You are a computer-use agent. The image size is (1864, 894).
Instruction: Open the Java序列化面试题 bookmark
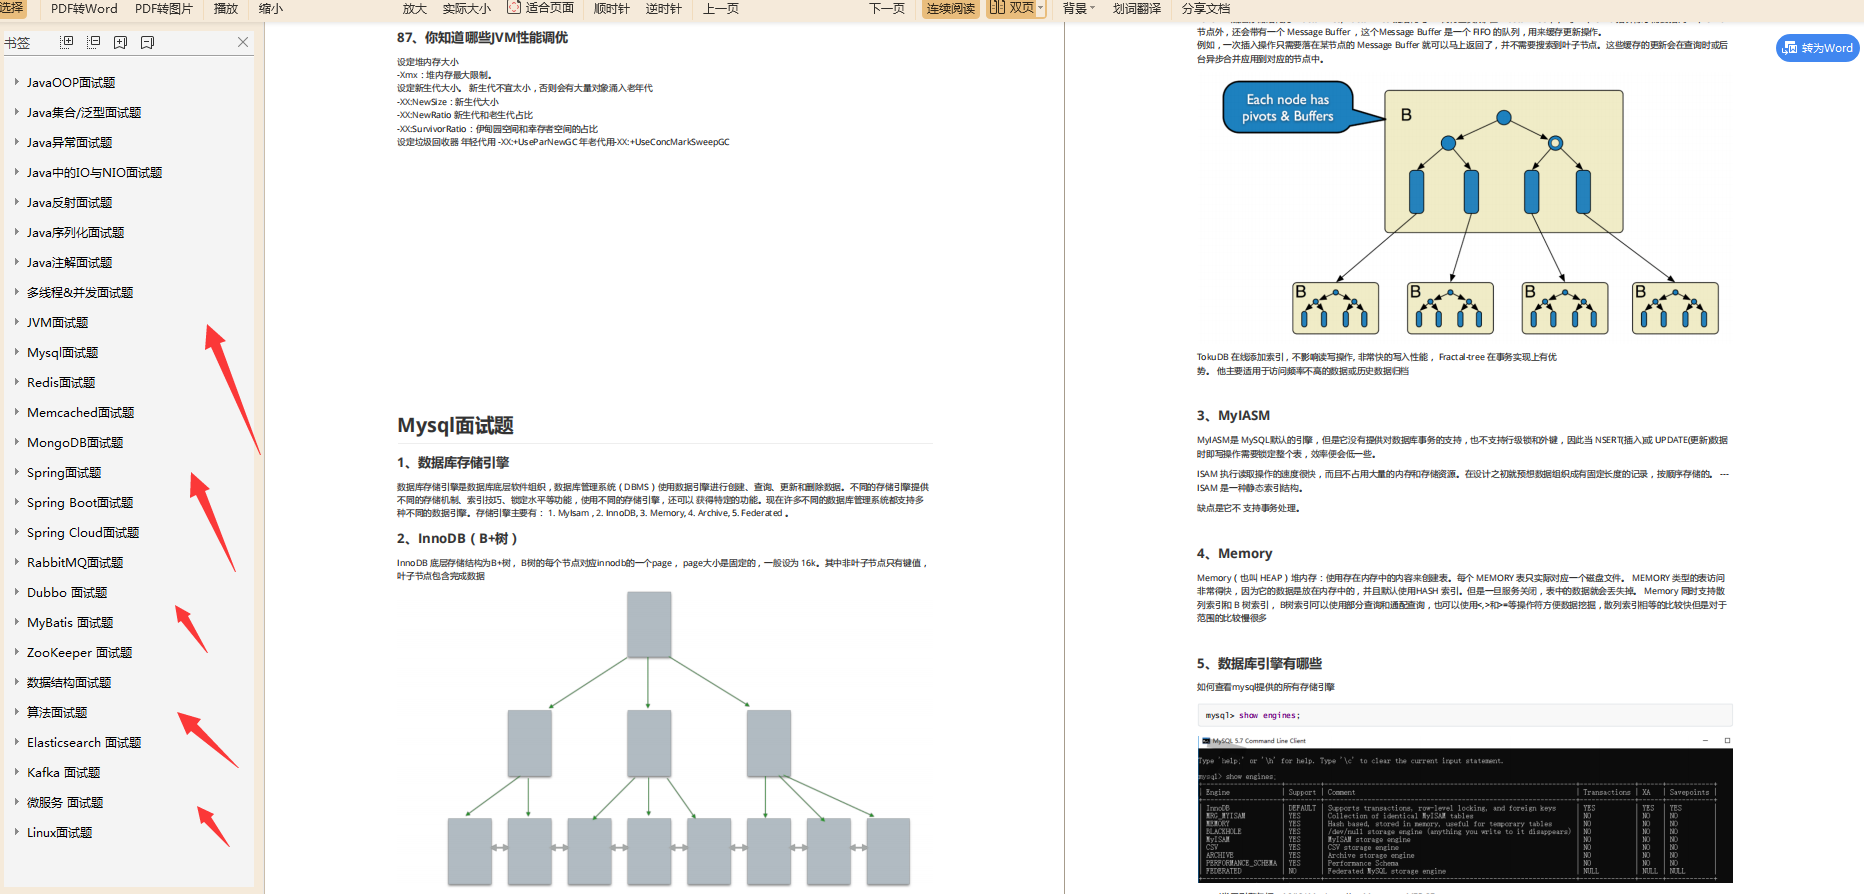[75, 232]
